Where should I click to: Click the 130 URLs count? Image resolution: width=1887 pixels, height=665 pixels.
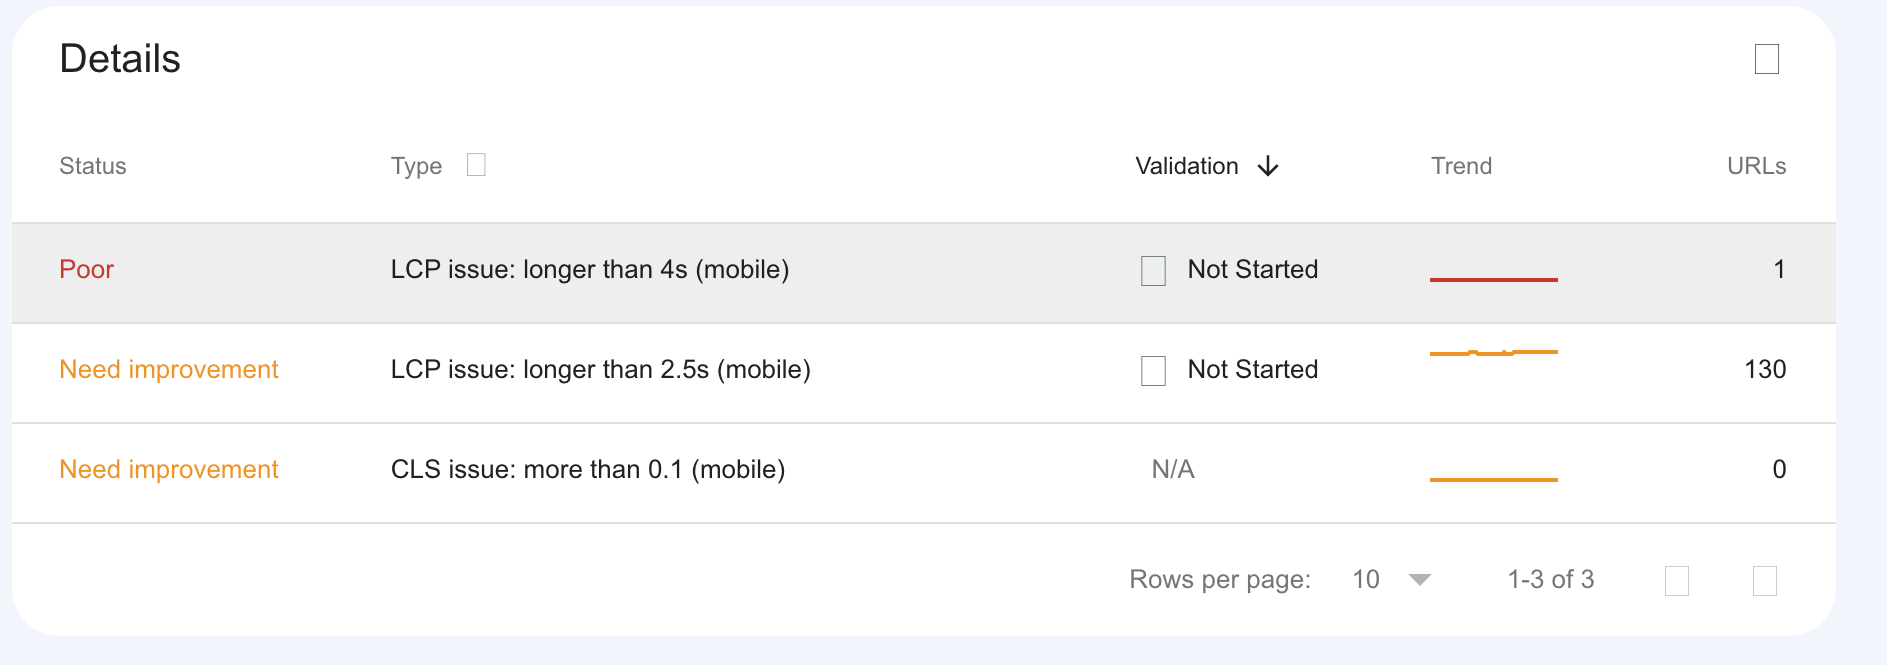1765,370
